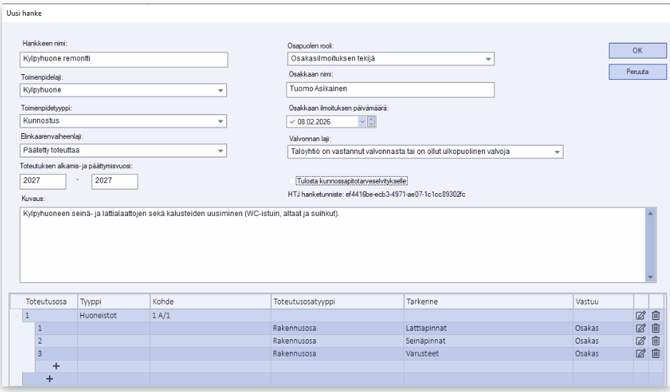Add a sub-item under Huoneistot with plus

56,366
